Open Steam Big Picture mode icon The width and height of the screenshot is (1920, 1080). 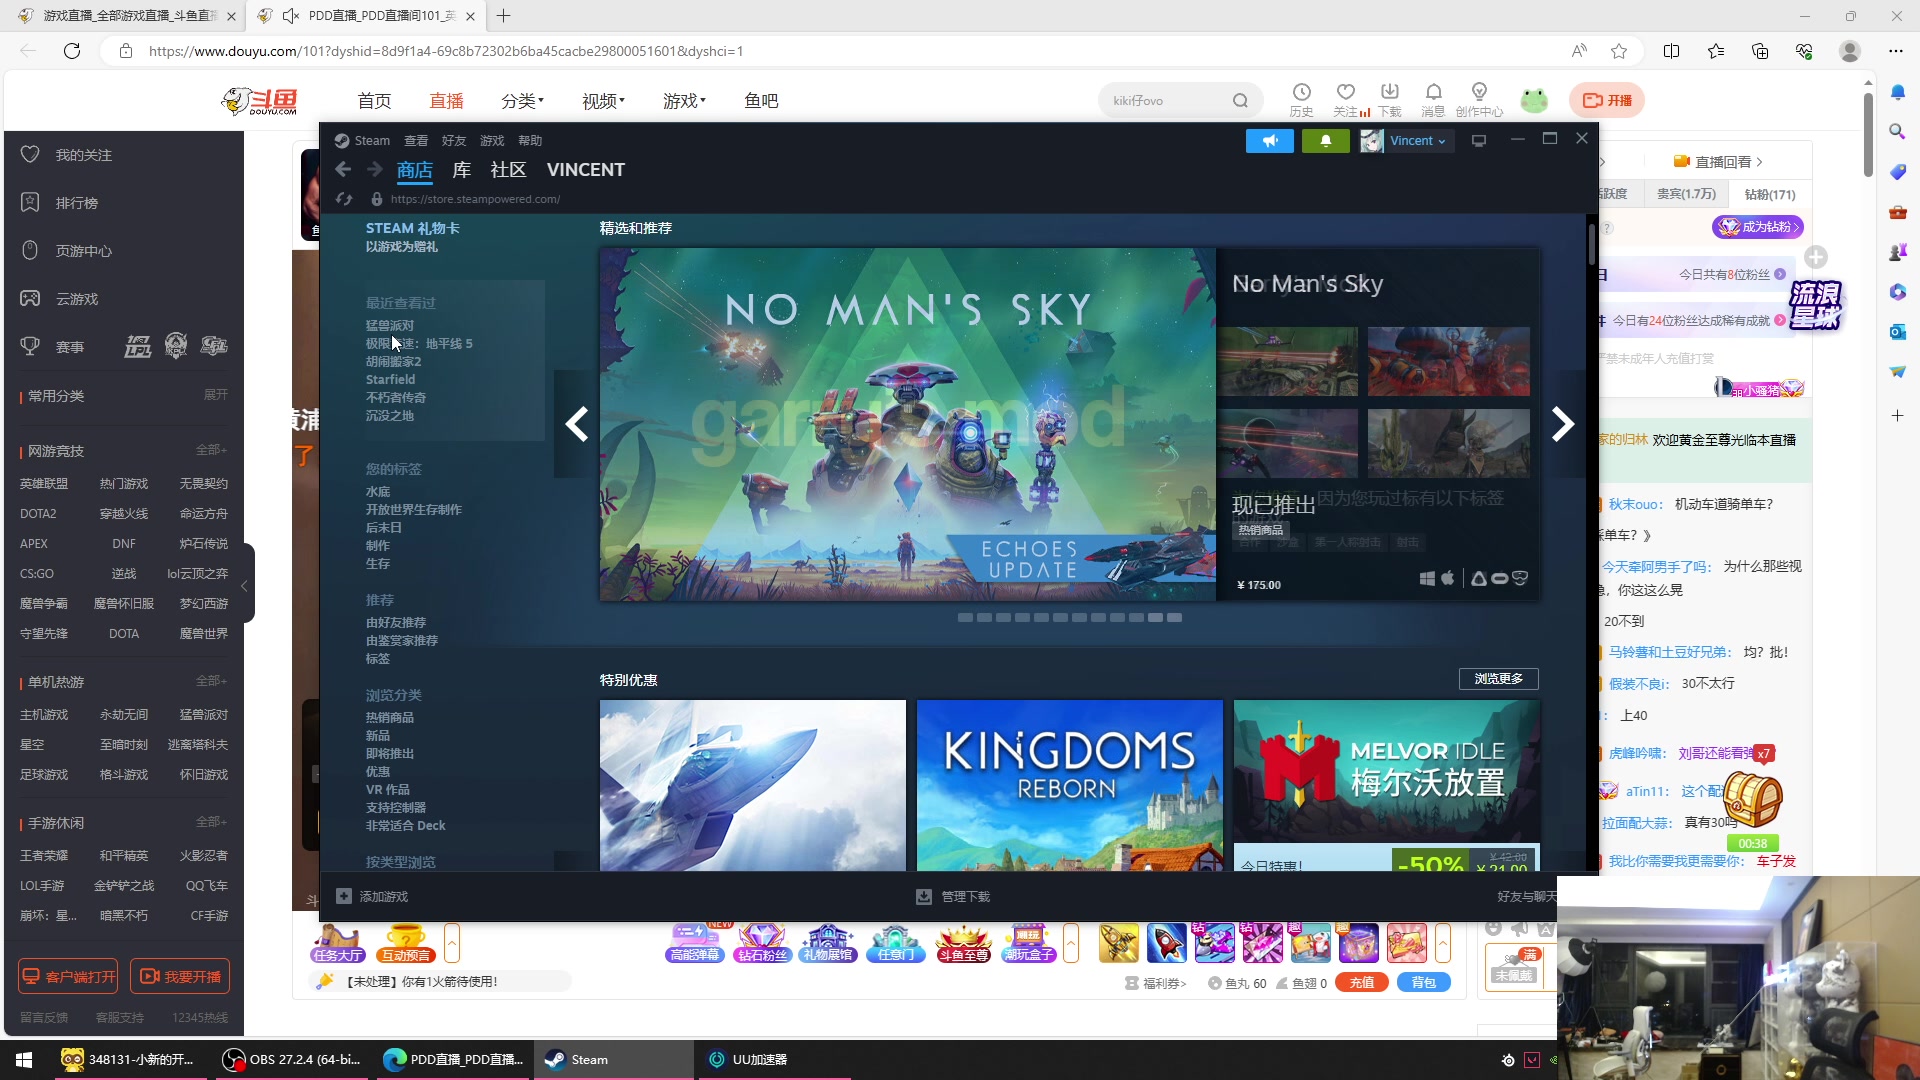tap(1478, 141)
